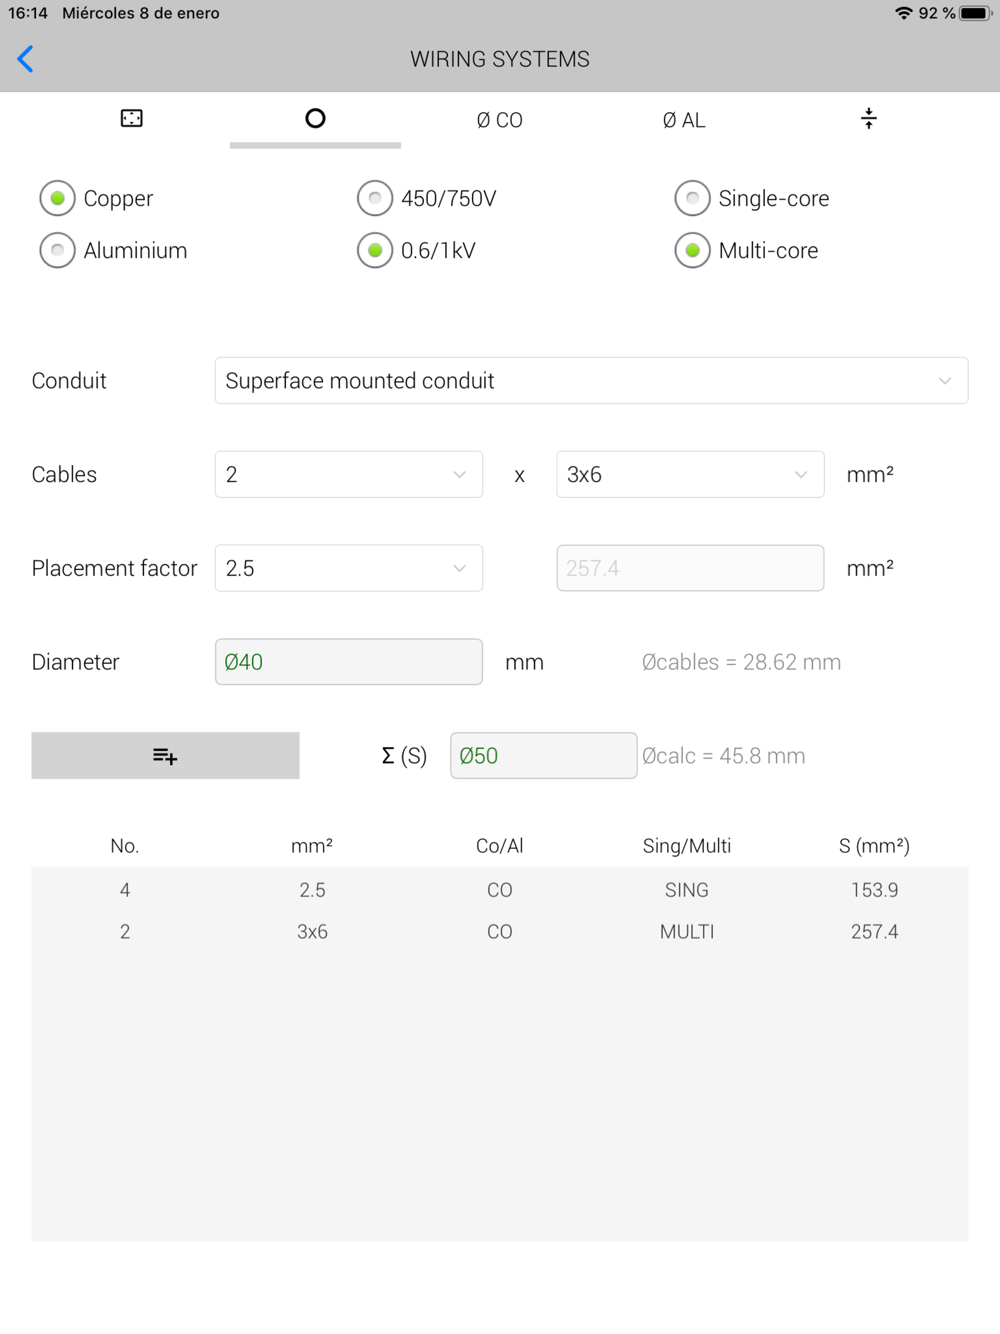Choose the 450/750V voltage option
The height and width of the screenshot is (1334, 1000).
point(375,198)
